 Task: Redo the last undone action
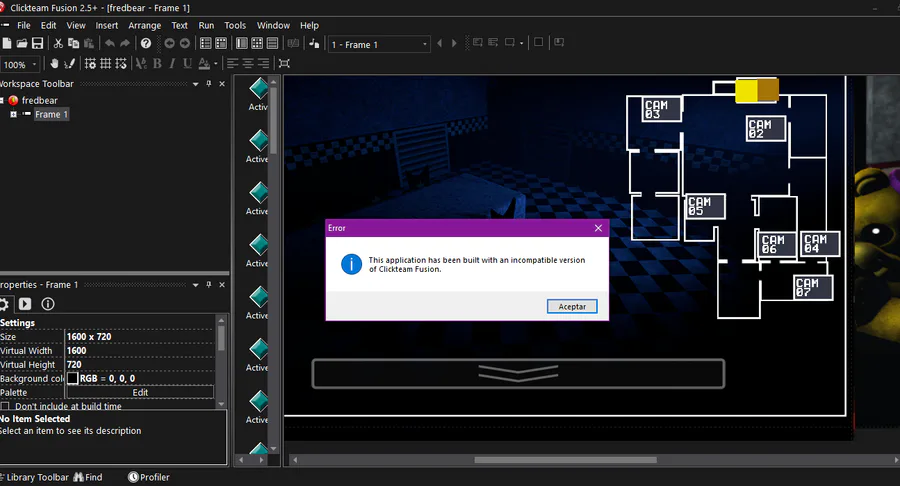coord(125,43)
